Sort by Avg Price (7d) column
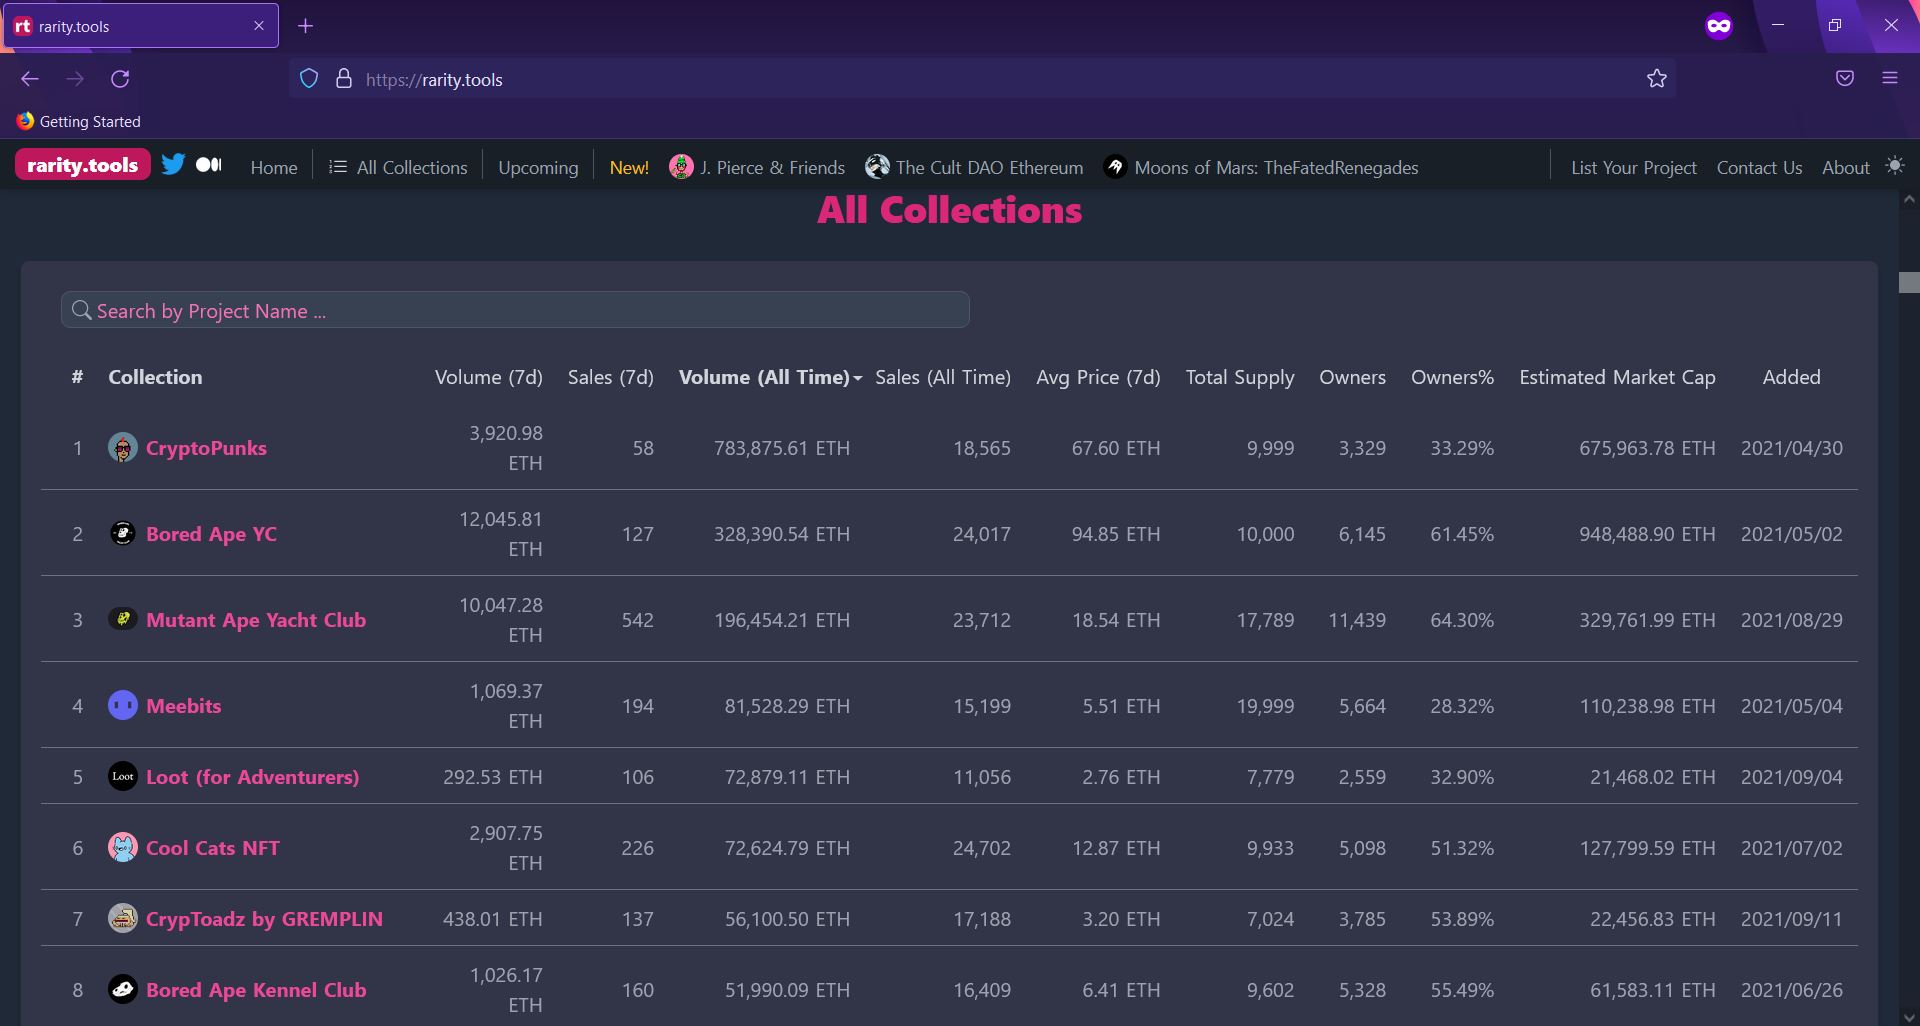Image resolution: width=1920 pixels, height=1026 pixels. [x=1098, y=377]
